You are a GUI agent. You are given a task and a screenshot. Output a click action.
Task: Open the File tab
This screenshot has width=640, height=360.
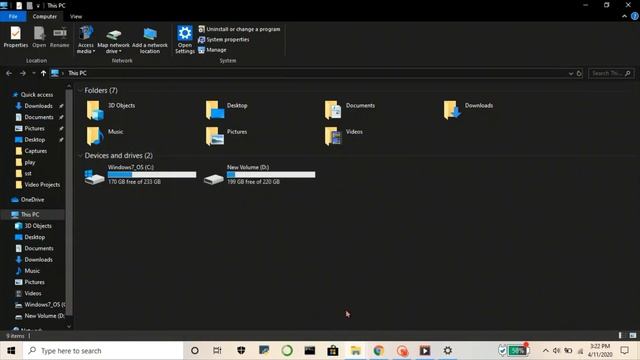point(13,16)
